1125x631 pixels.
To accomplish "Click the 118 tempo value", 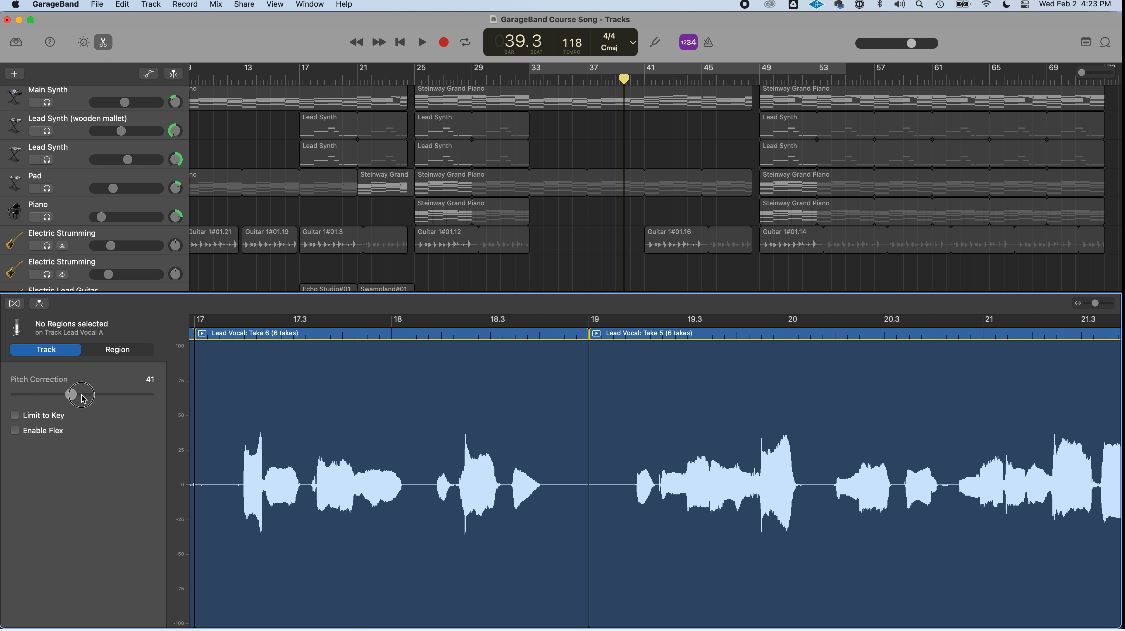I will pos(572,43).
